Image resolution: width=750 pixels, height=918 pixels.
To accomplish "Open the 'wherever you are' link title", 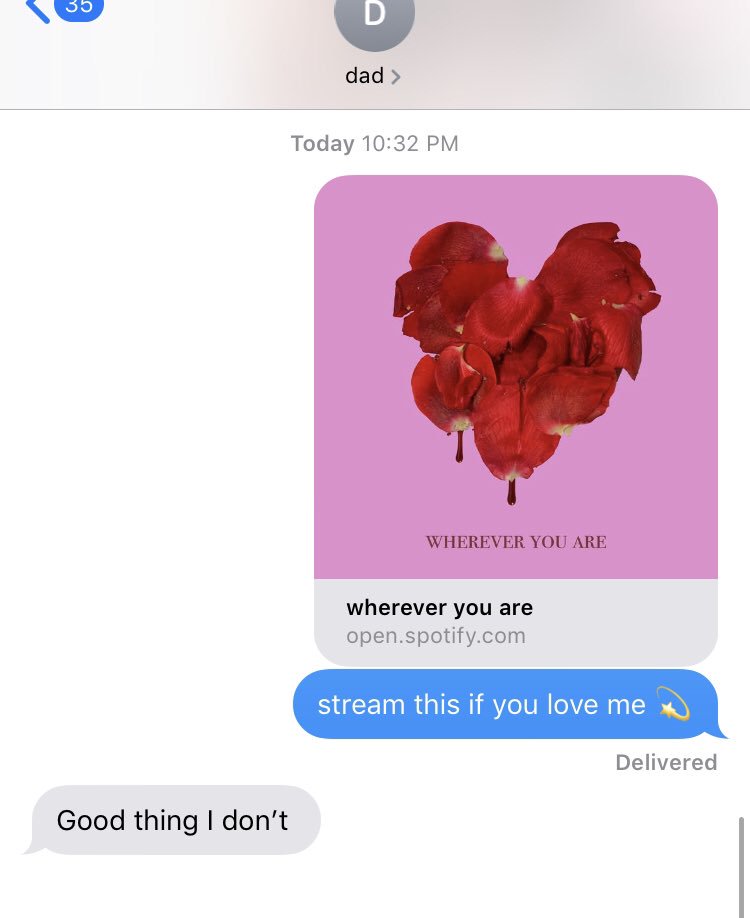I will [x=439, y=608].
